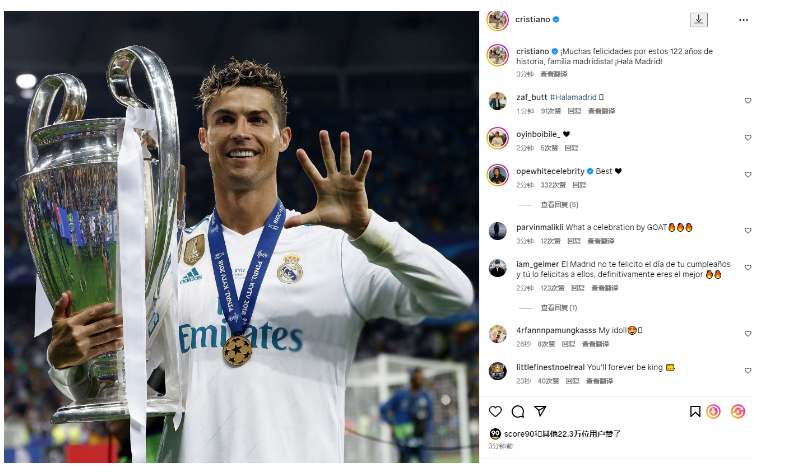Open the three-dot more options menu

(x=743, y=20)
